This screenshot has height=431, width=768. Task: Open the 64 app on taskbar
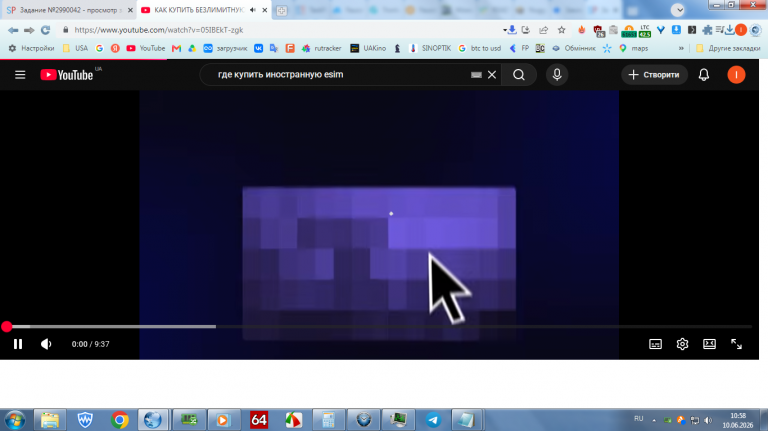tap(259, 420)
